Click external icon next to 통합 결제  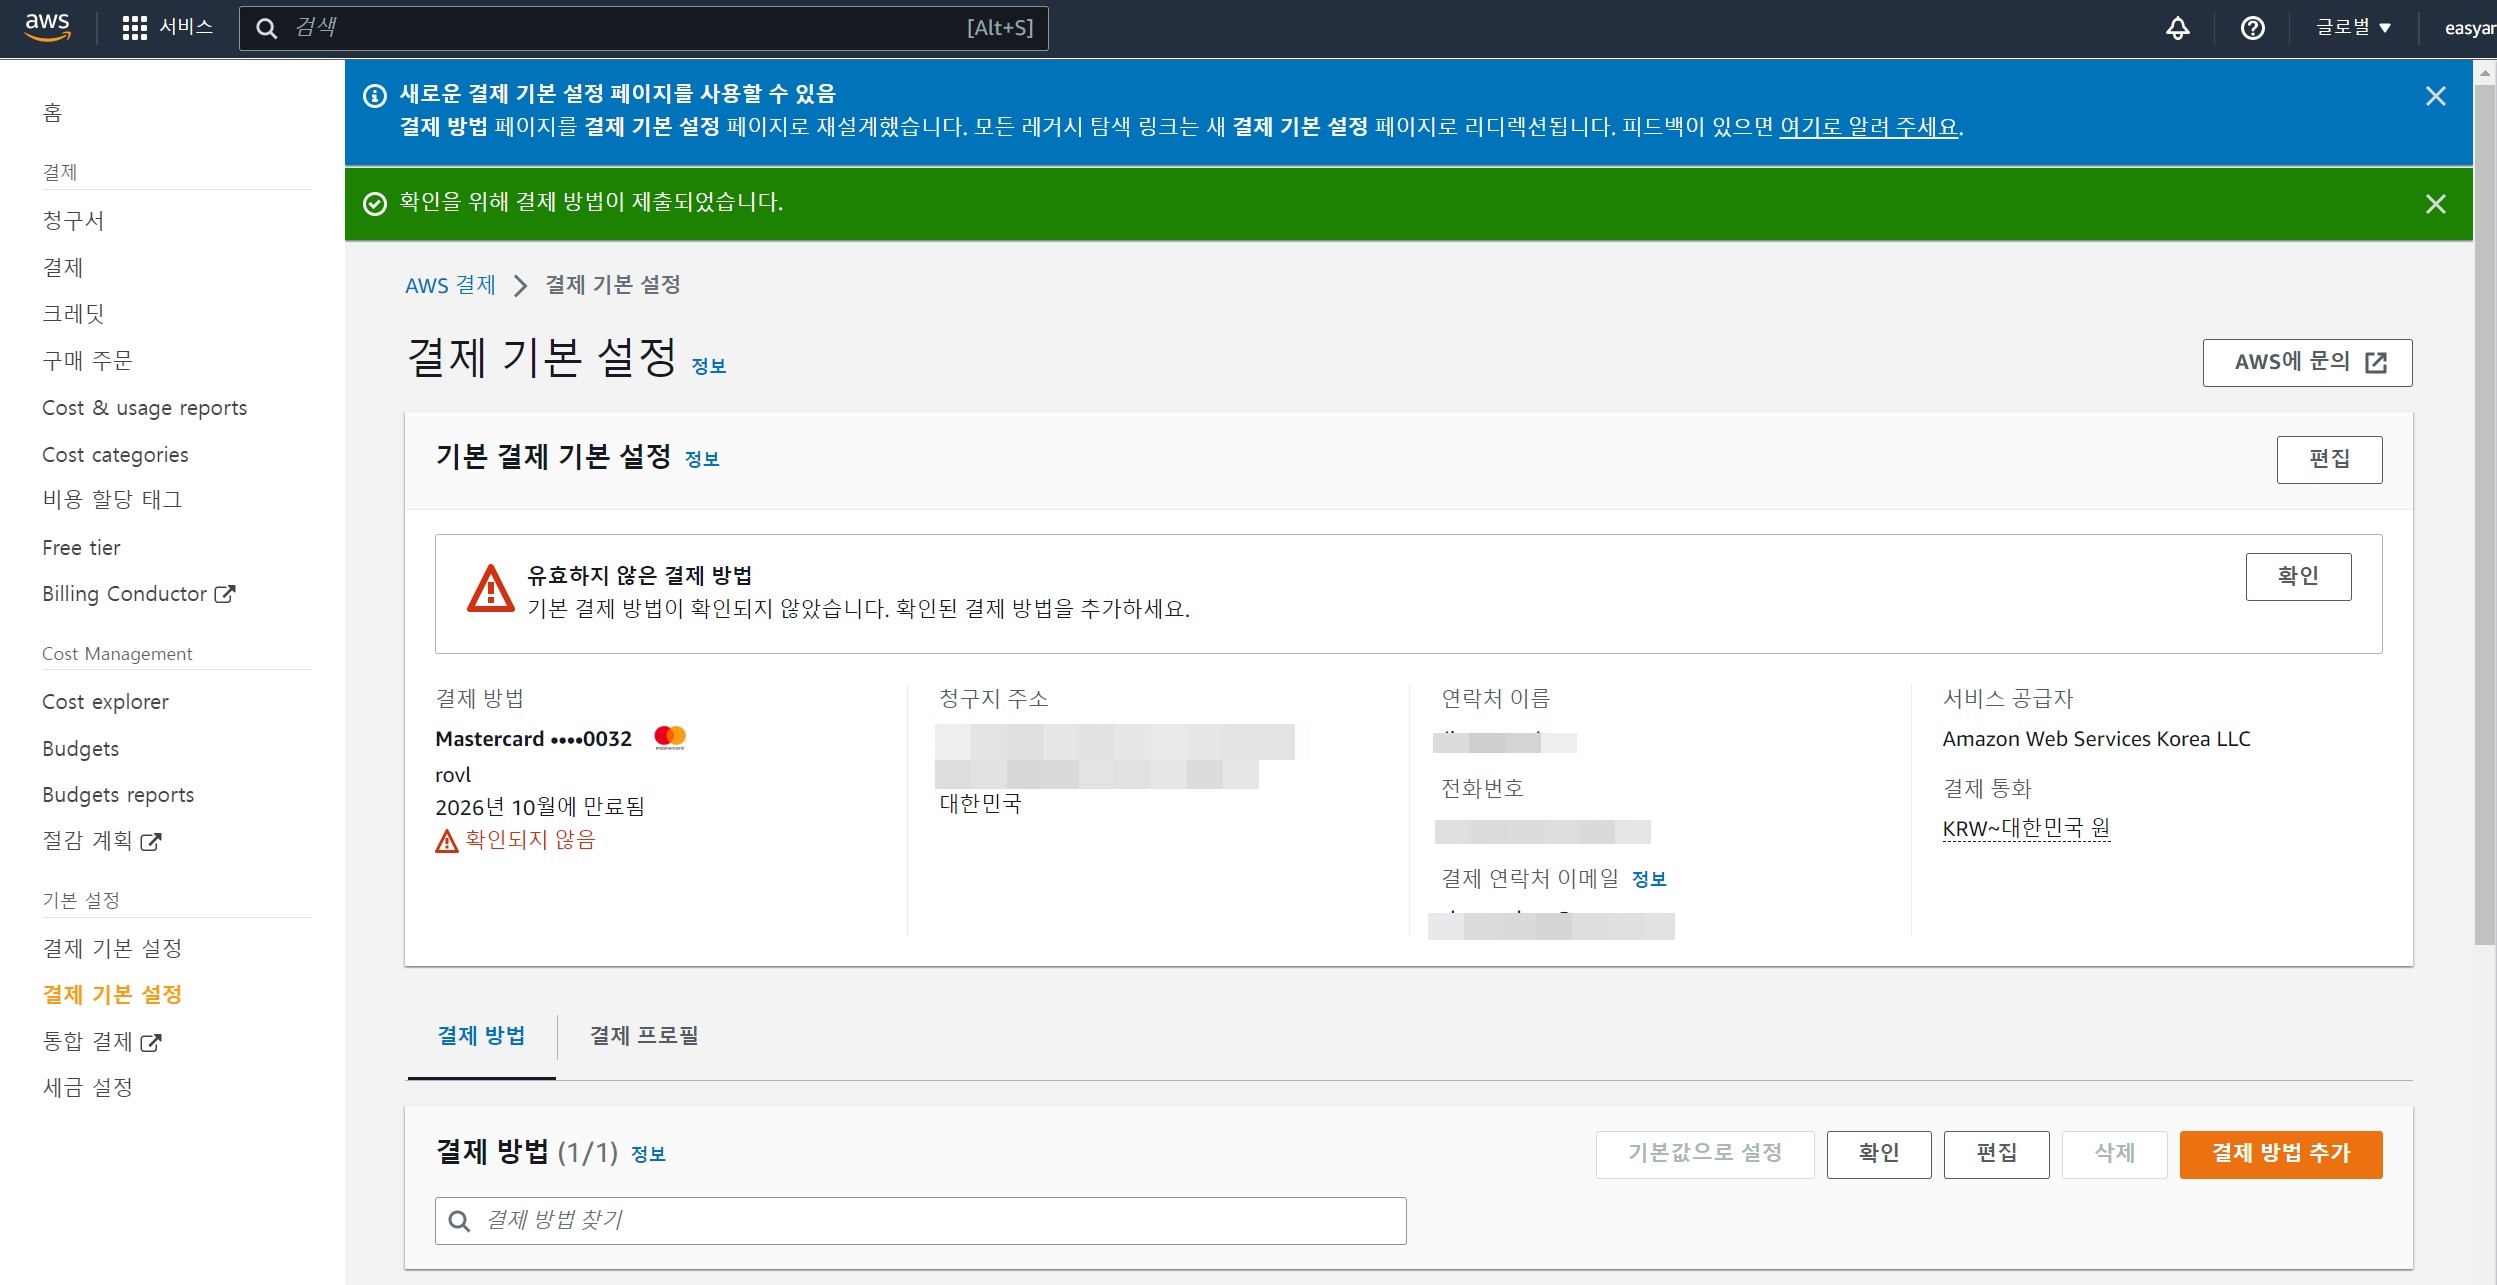coord(150,1043)
